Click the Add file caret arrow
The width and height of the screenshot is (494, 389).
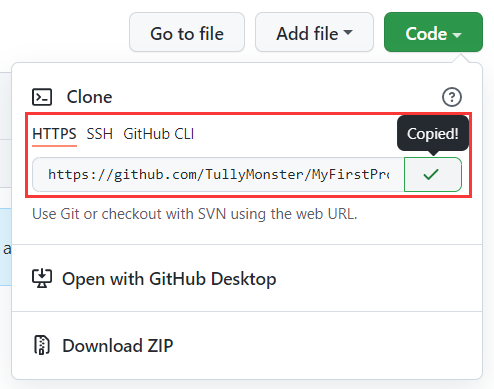click(348, 32)
